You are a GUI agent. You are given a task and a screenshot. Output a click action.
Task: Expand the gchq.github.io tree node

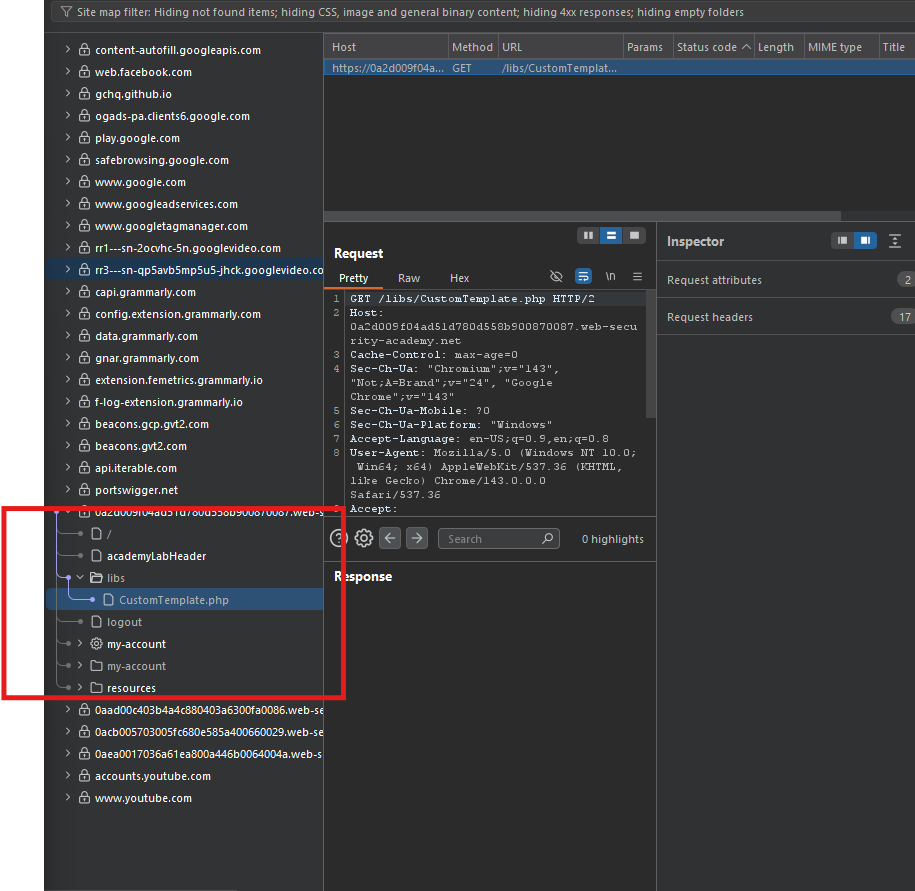[x=68, y=93]
